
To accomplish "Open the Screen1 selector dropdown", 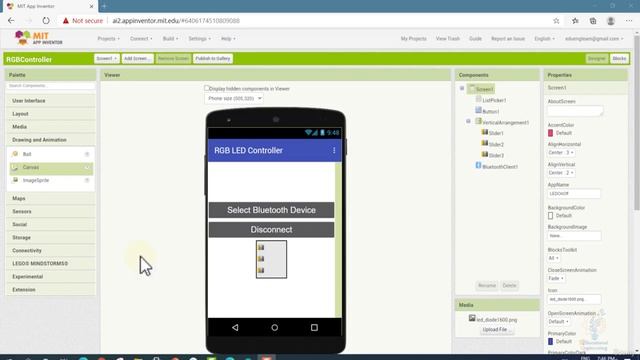I will pyautogui.click(x=107, y=58).
